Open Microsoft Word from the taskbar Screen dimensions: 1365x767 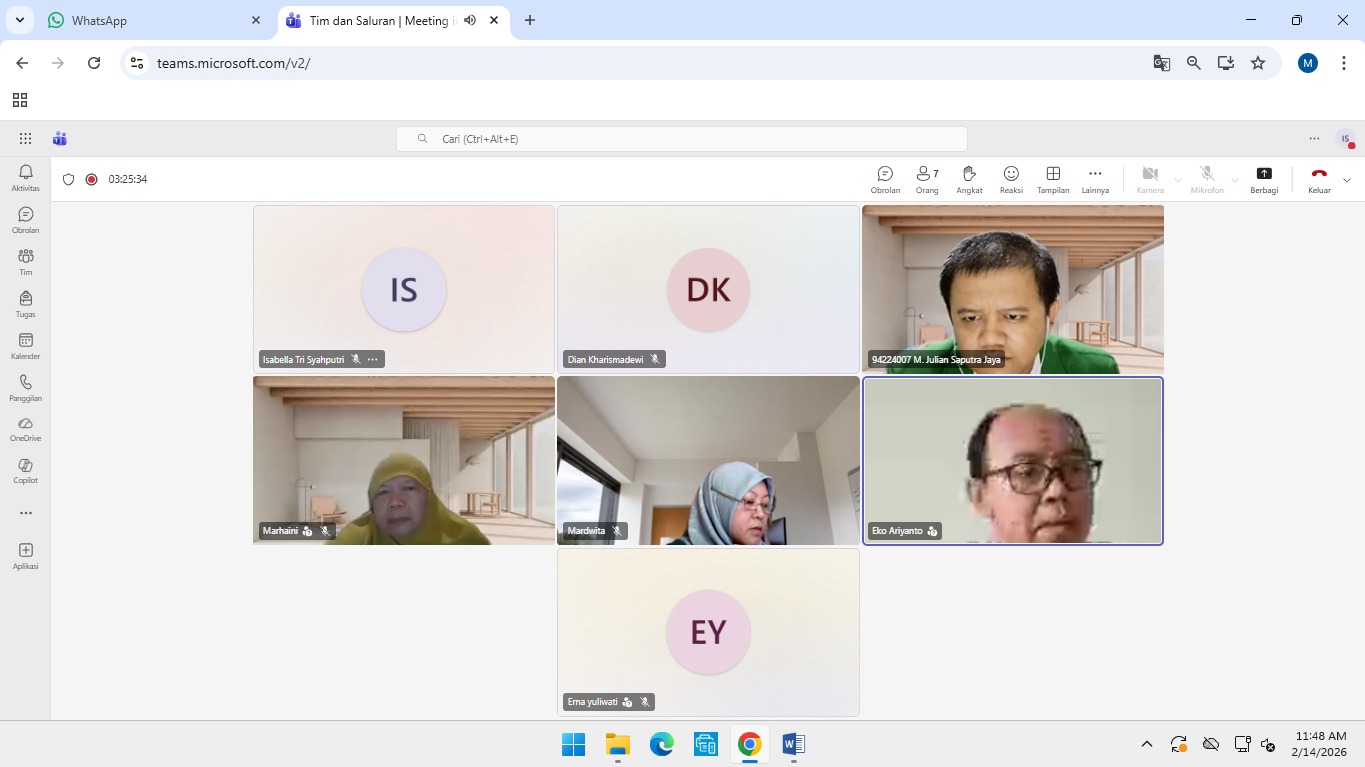pos(793,744)
